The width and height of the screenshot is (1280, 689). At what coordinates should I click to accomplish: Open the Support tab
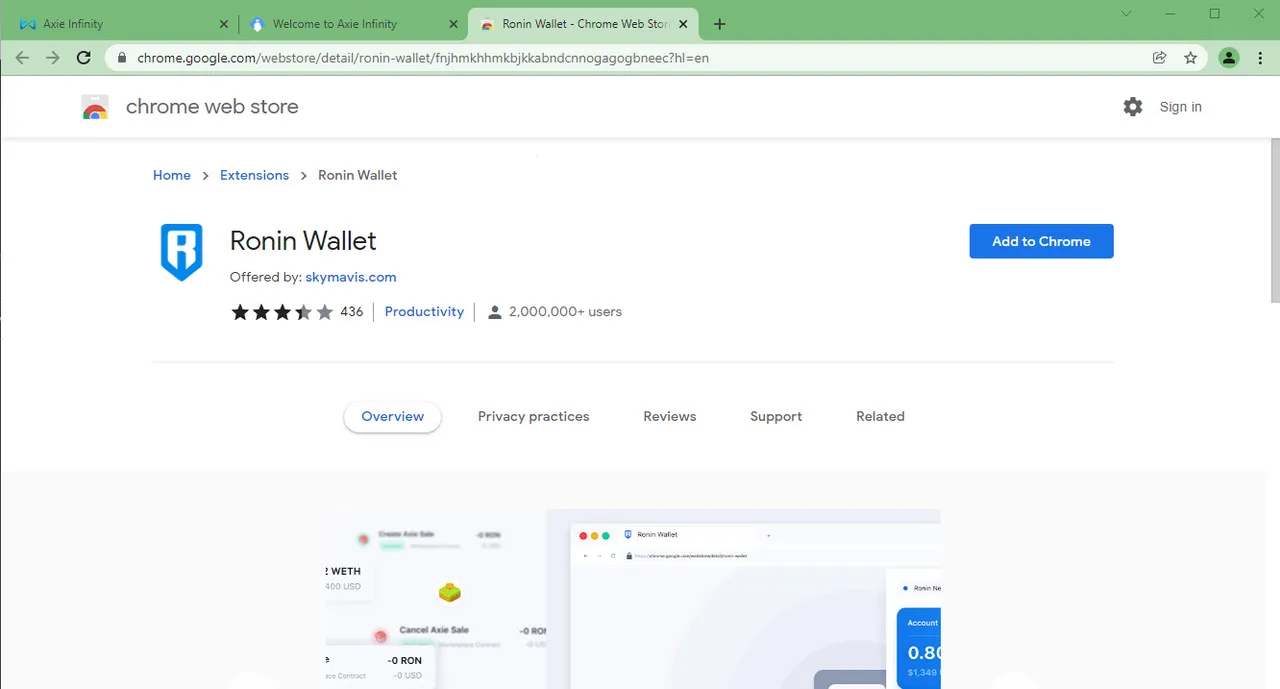point(776,417)
